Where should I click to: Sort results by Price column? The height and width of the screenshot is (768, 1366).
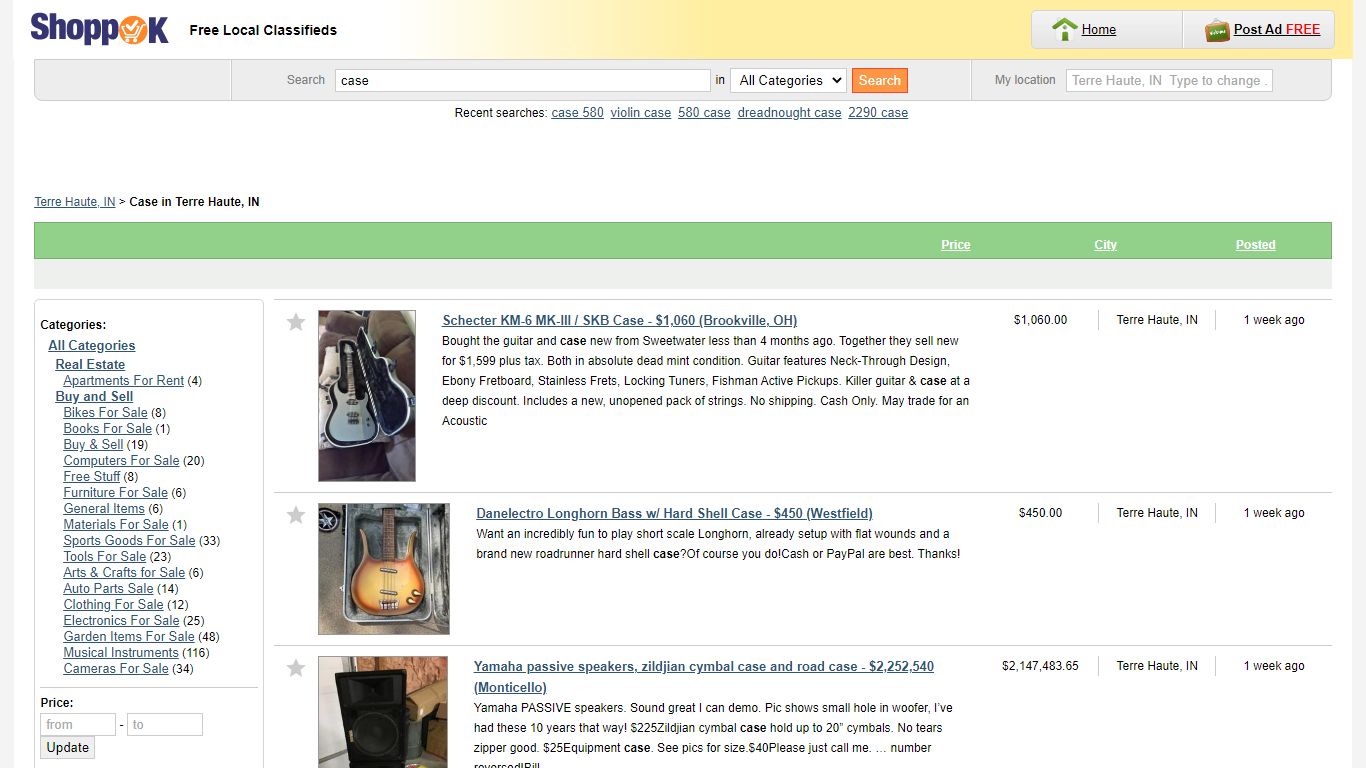pos(955,245)
